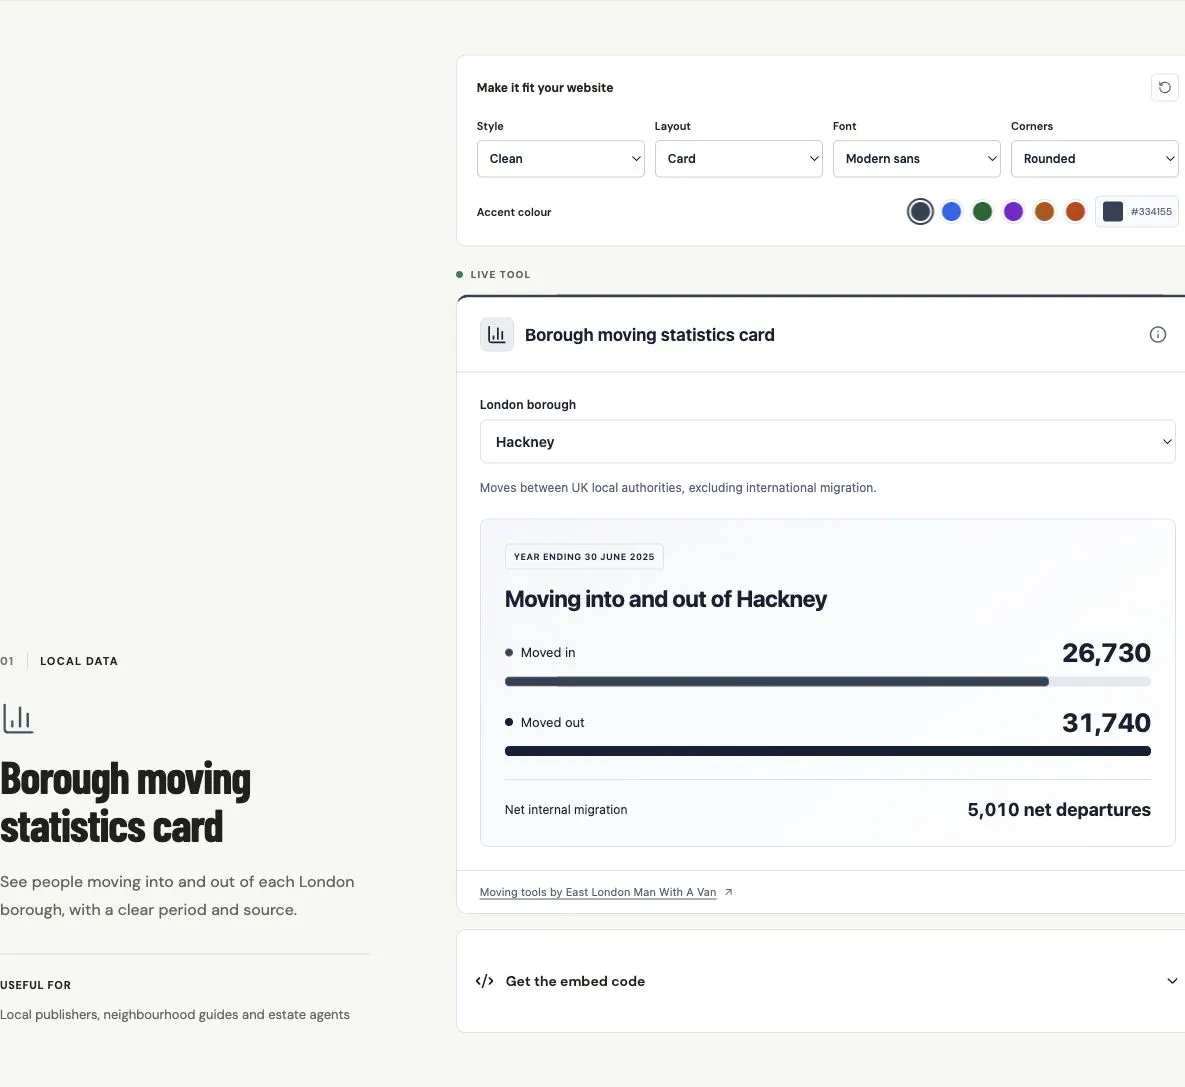This screenshot has height=1087, width=1185.
Task: Click the 'LOCAL DATA' section label
Action: pyautogui.click(x=79, y=661)
